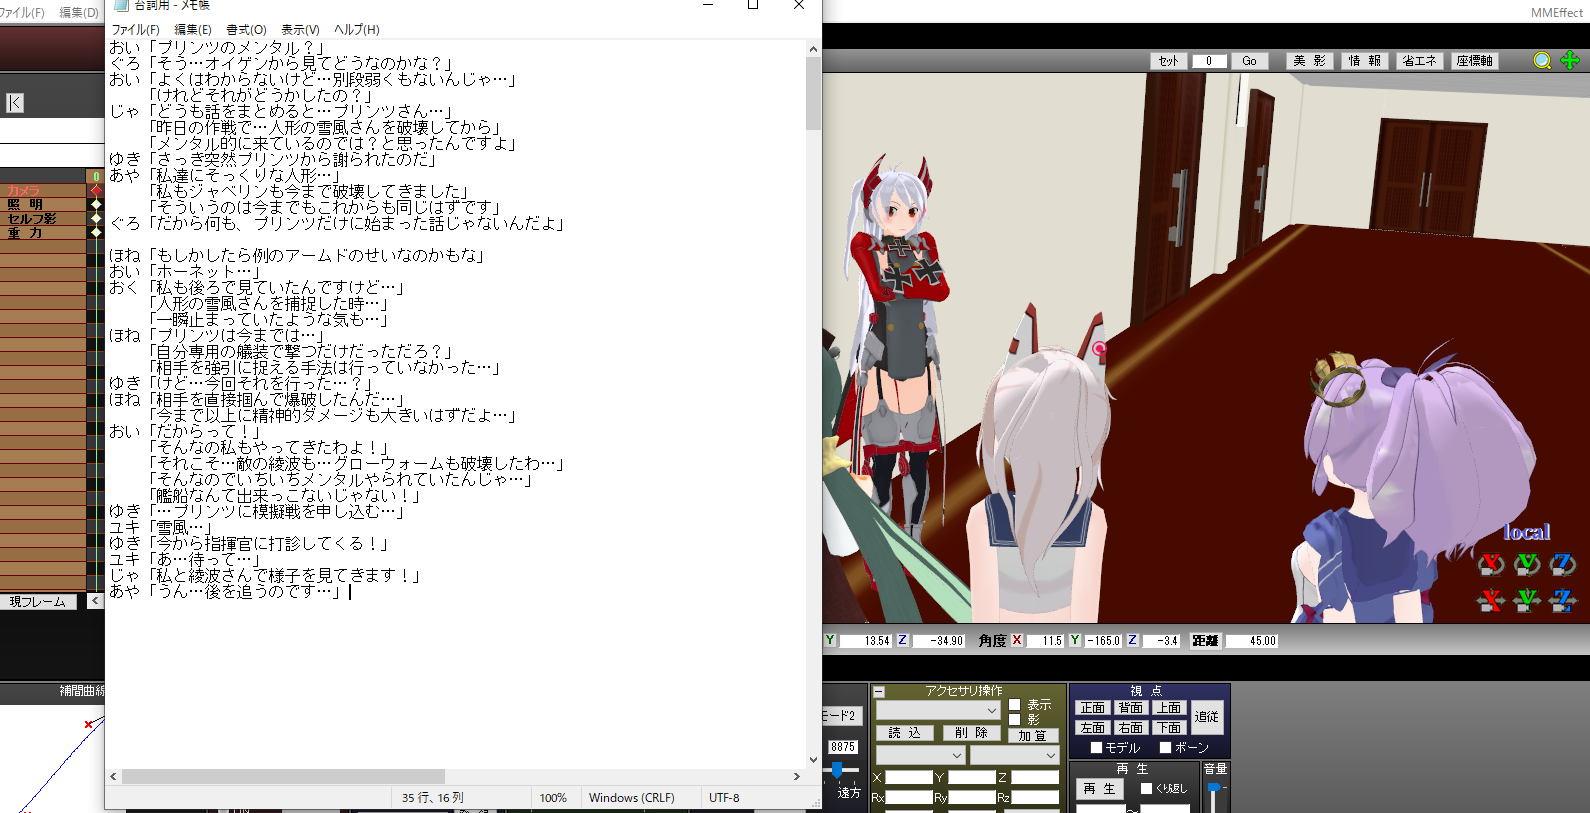Toggle the 表示 accessory display checkbox
Image resolution: width=1590 pixels, height=813 pixels.
tap(1014, 705)
